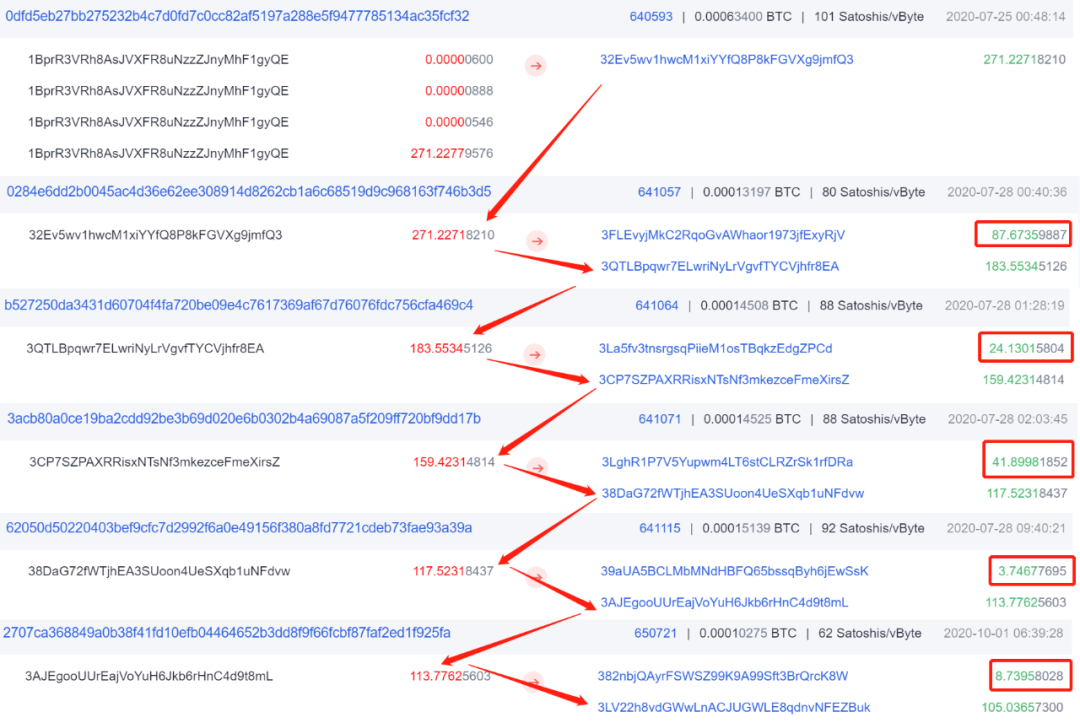Select output amount 105.03657300

(x=1022, y=708)
